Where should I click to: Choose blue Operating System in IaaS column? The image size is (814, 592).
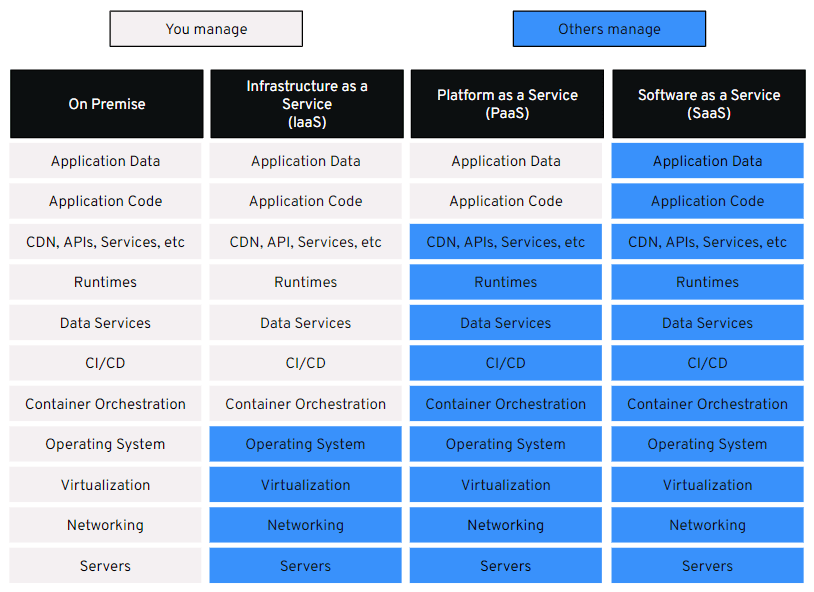click(306, 444)
